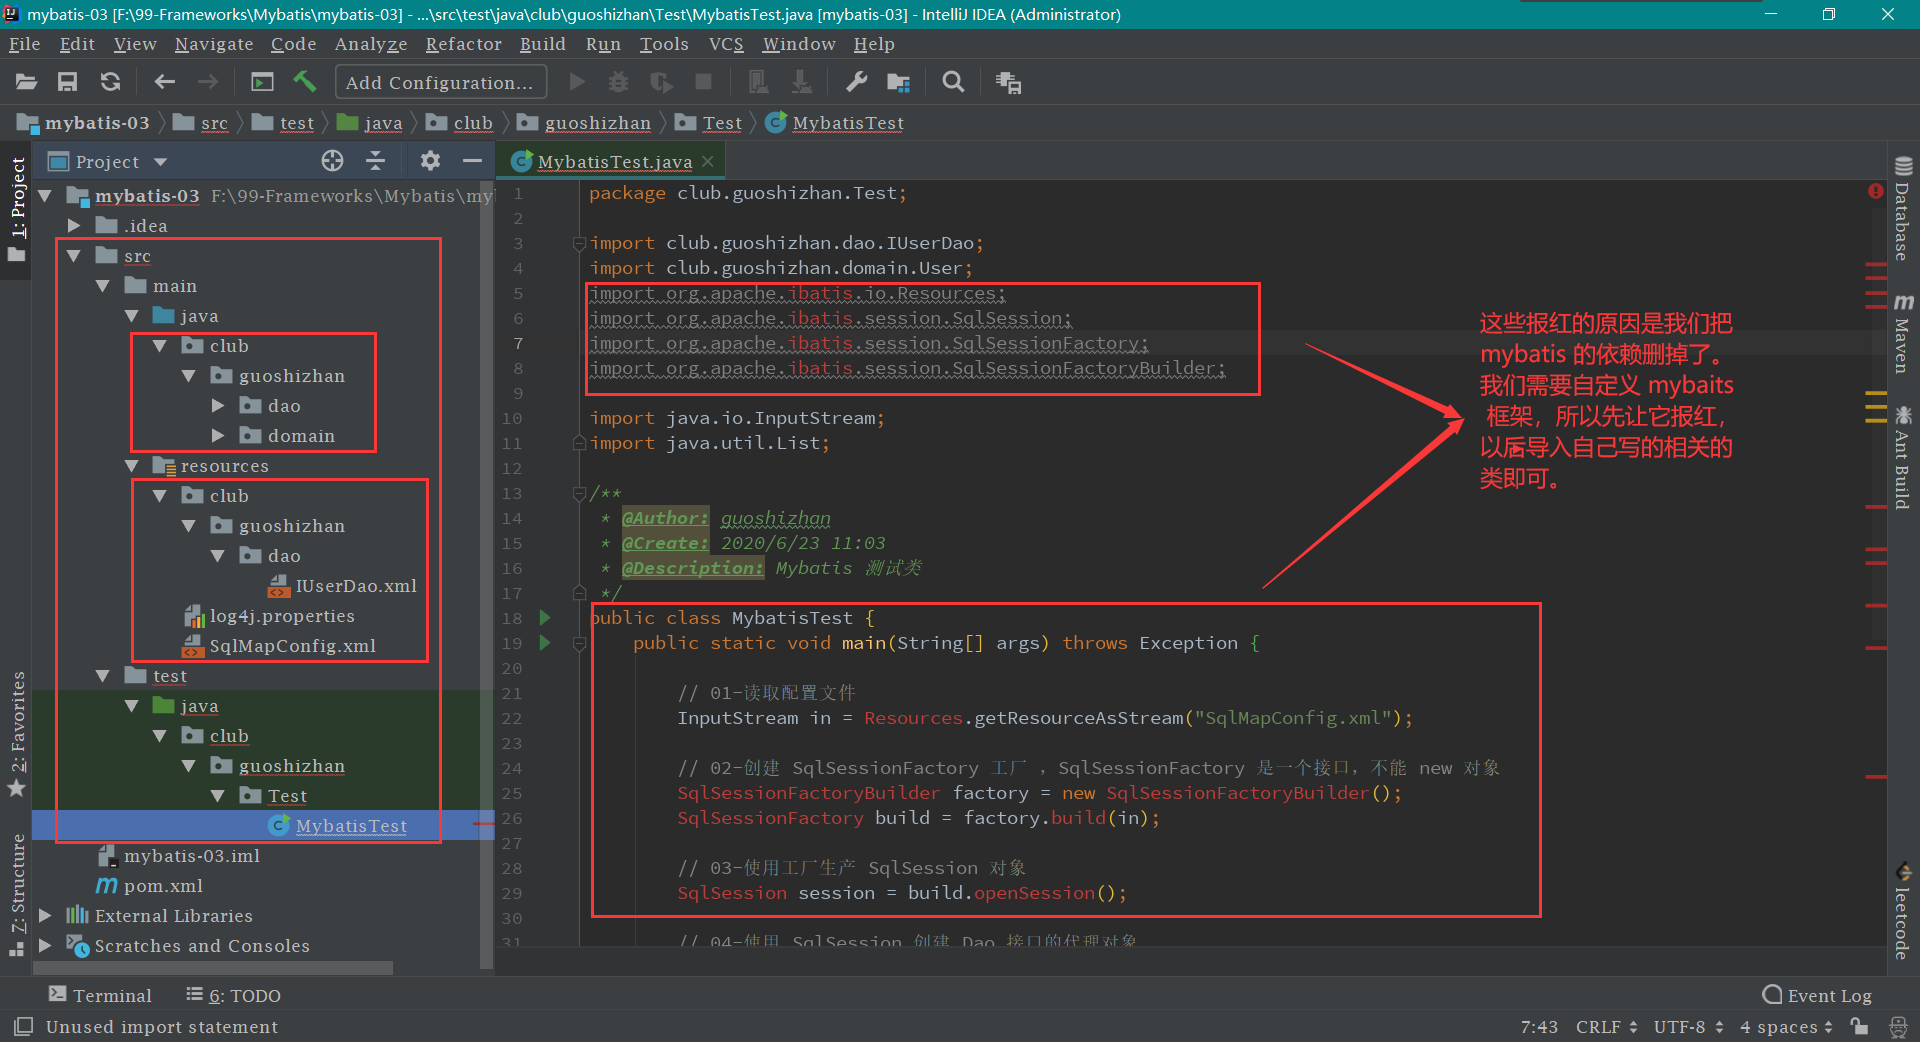Screen dimensions: 1920x1042
Task: Open the Refactor menu
Action: coord(463,44)
